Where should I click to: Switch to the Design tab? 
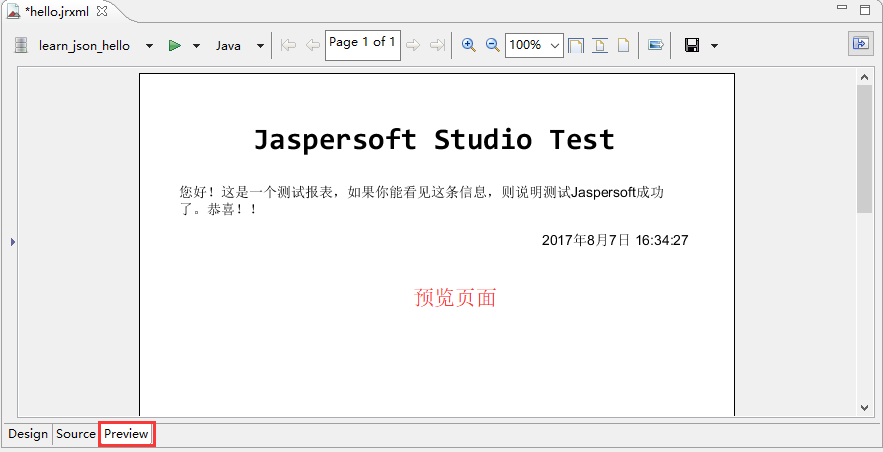pyautogui.click(x=28, y=434)
